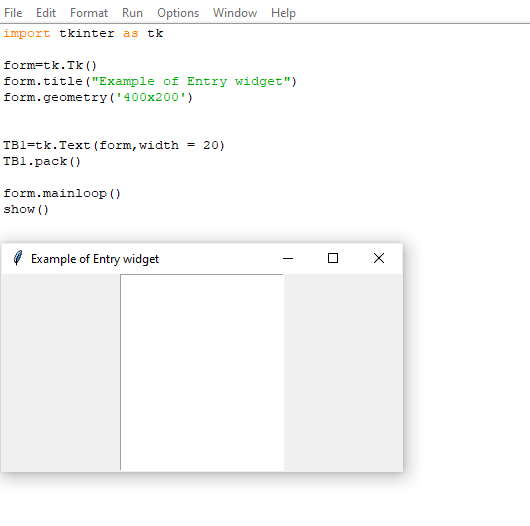Open the Help menu
Screen dimensions: 530x526
tap(283, 13)
